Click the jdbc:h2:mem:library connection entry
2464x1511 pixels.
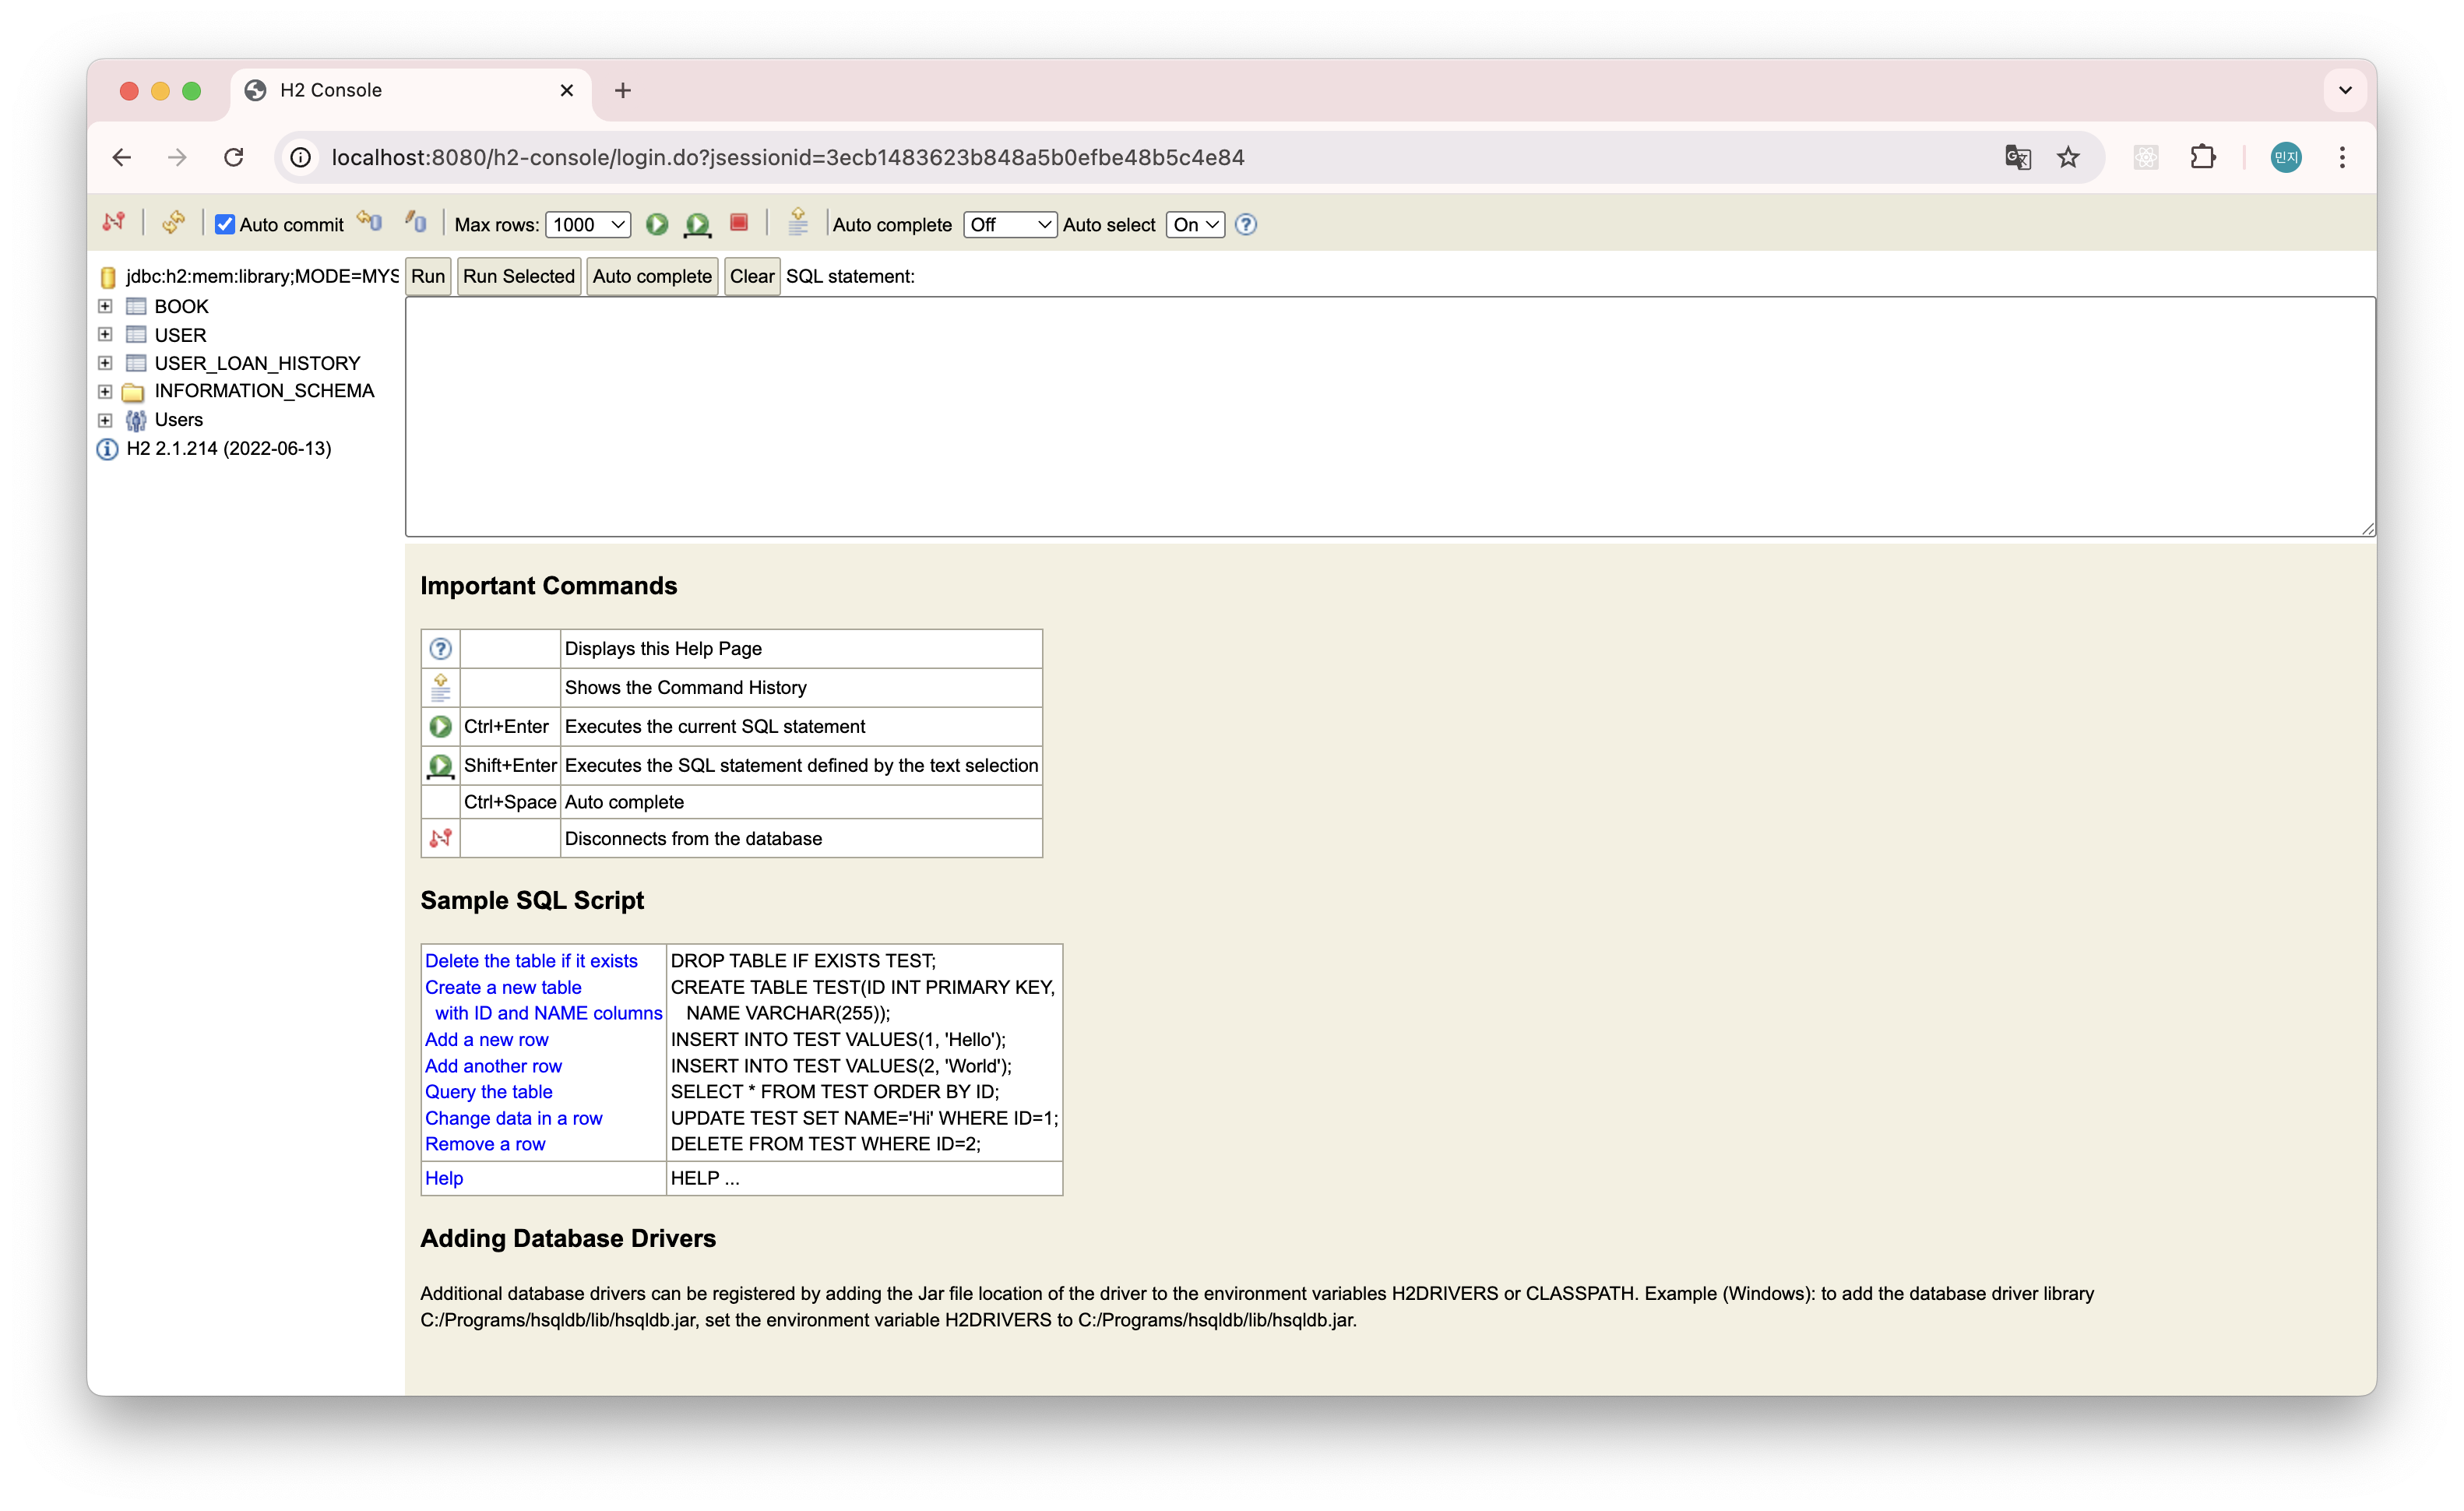(x=262, y=277)
